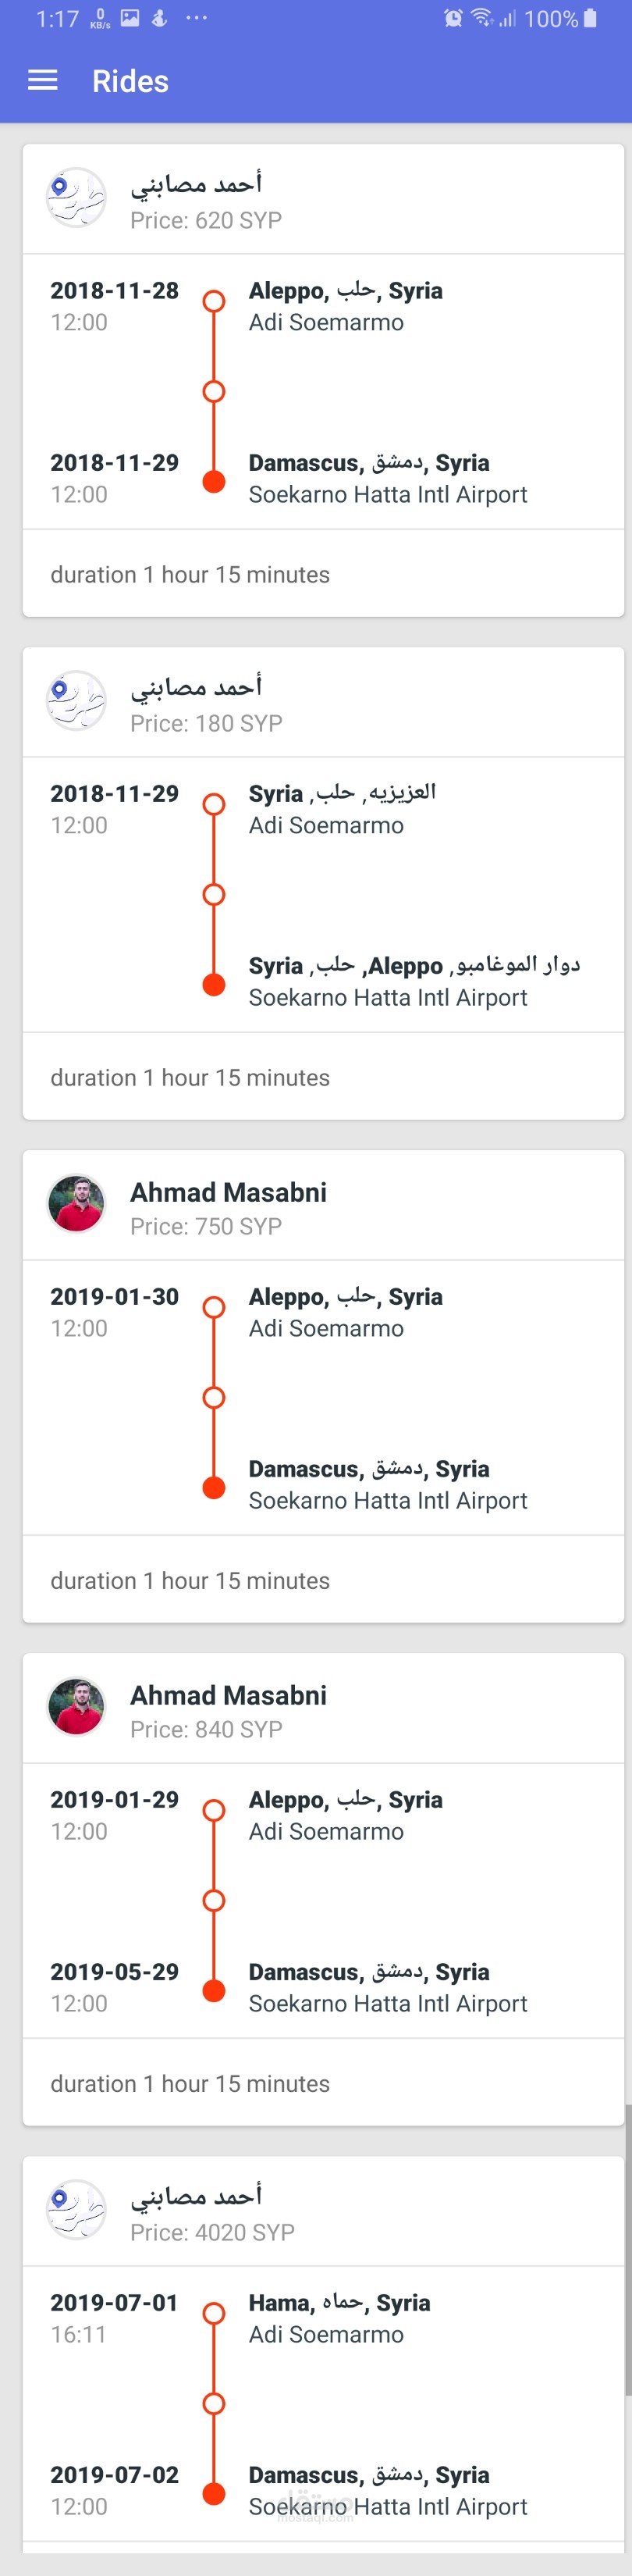Tap the map logo avatar on the 620 SYP ride
The image size is (632, 2576).
pos(76,197)
